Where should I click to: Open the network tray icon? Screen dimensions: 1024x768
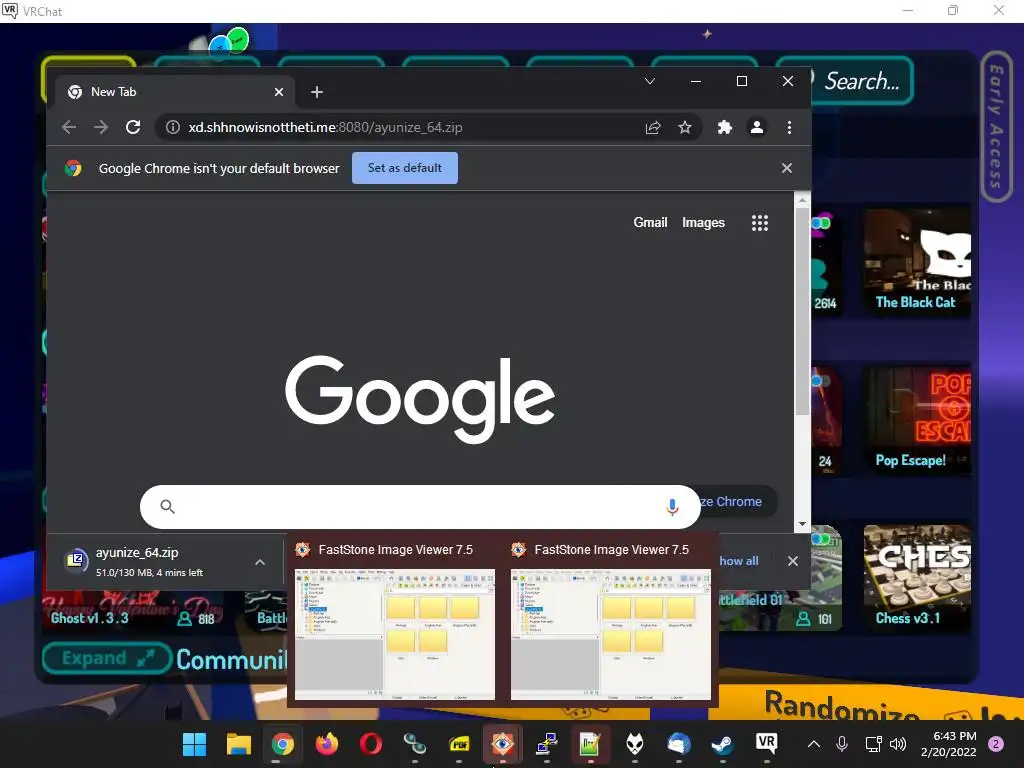pos(873,744)
